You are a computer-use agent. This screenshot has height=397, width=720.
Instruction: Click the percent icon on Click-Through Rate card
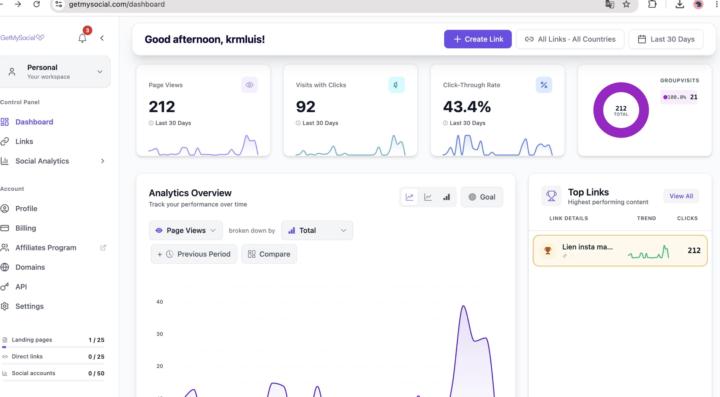544,85
